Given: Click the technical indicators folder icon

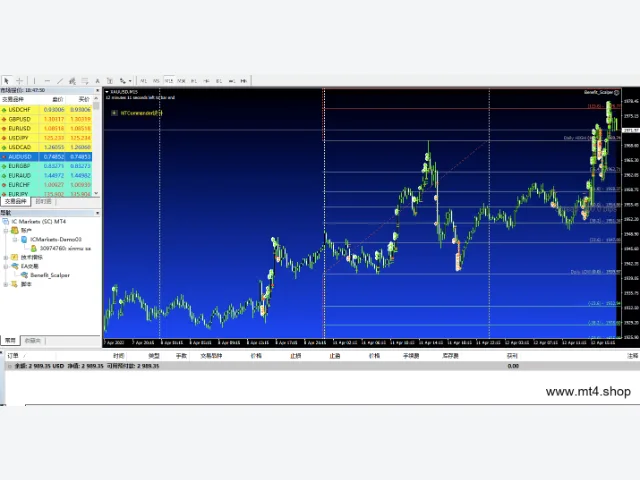Looking at the screenshot, I should 15,257.
